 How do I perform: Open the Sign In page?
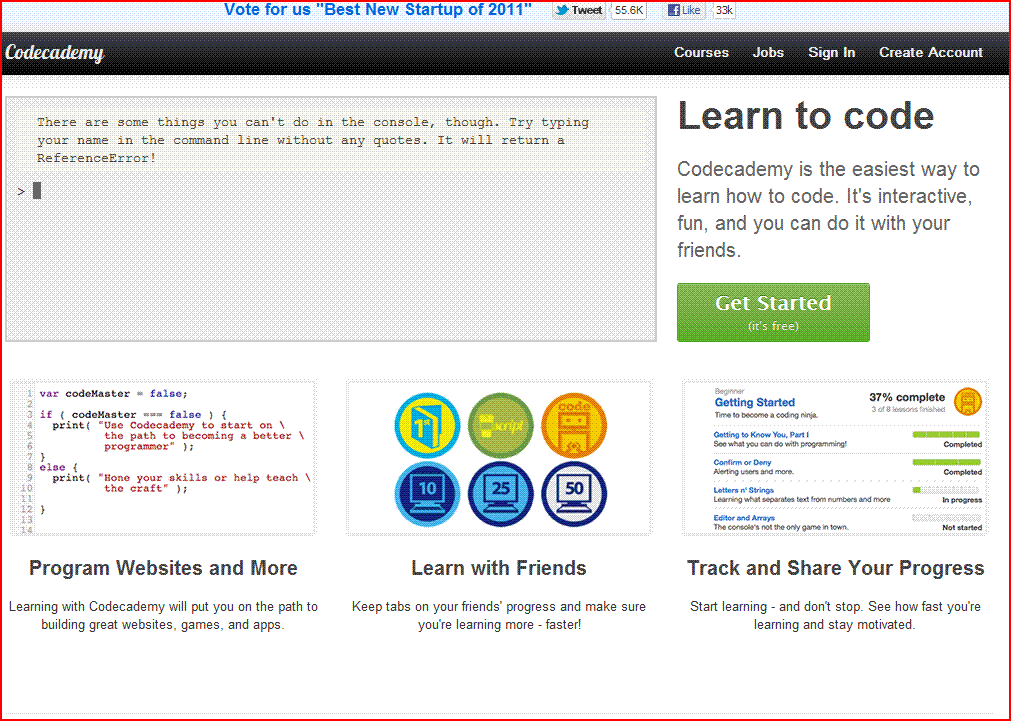[832, 53]
